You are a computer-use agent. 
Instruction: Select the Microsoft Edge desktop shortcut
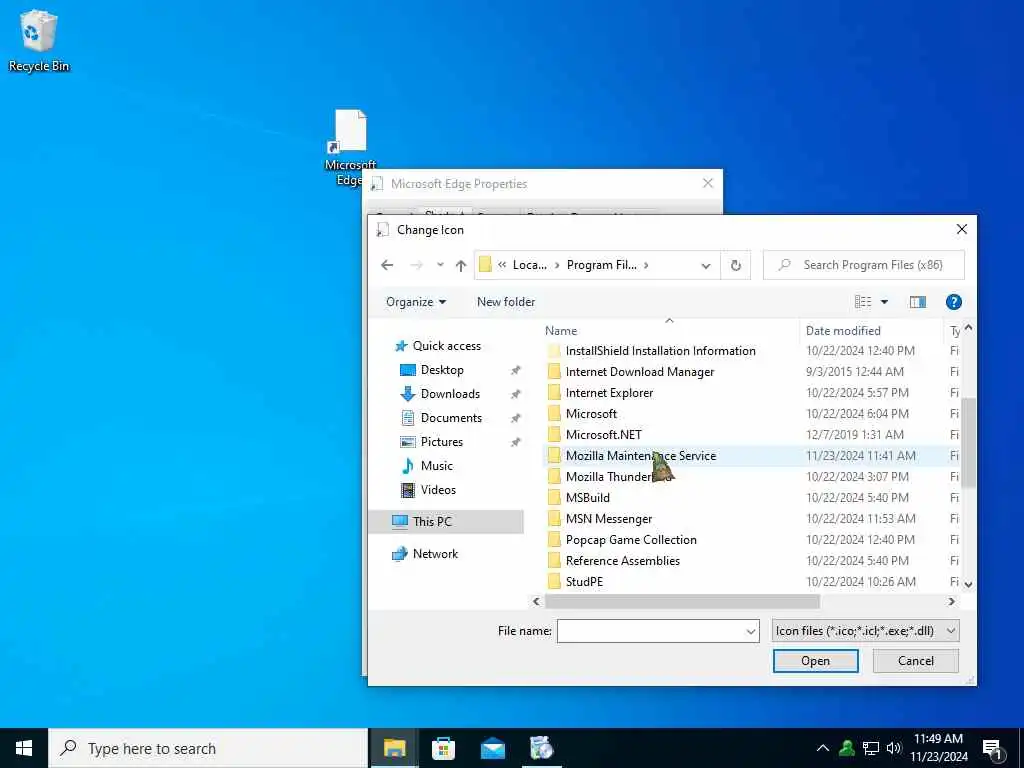(x=351, y=146)
